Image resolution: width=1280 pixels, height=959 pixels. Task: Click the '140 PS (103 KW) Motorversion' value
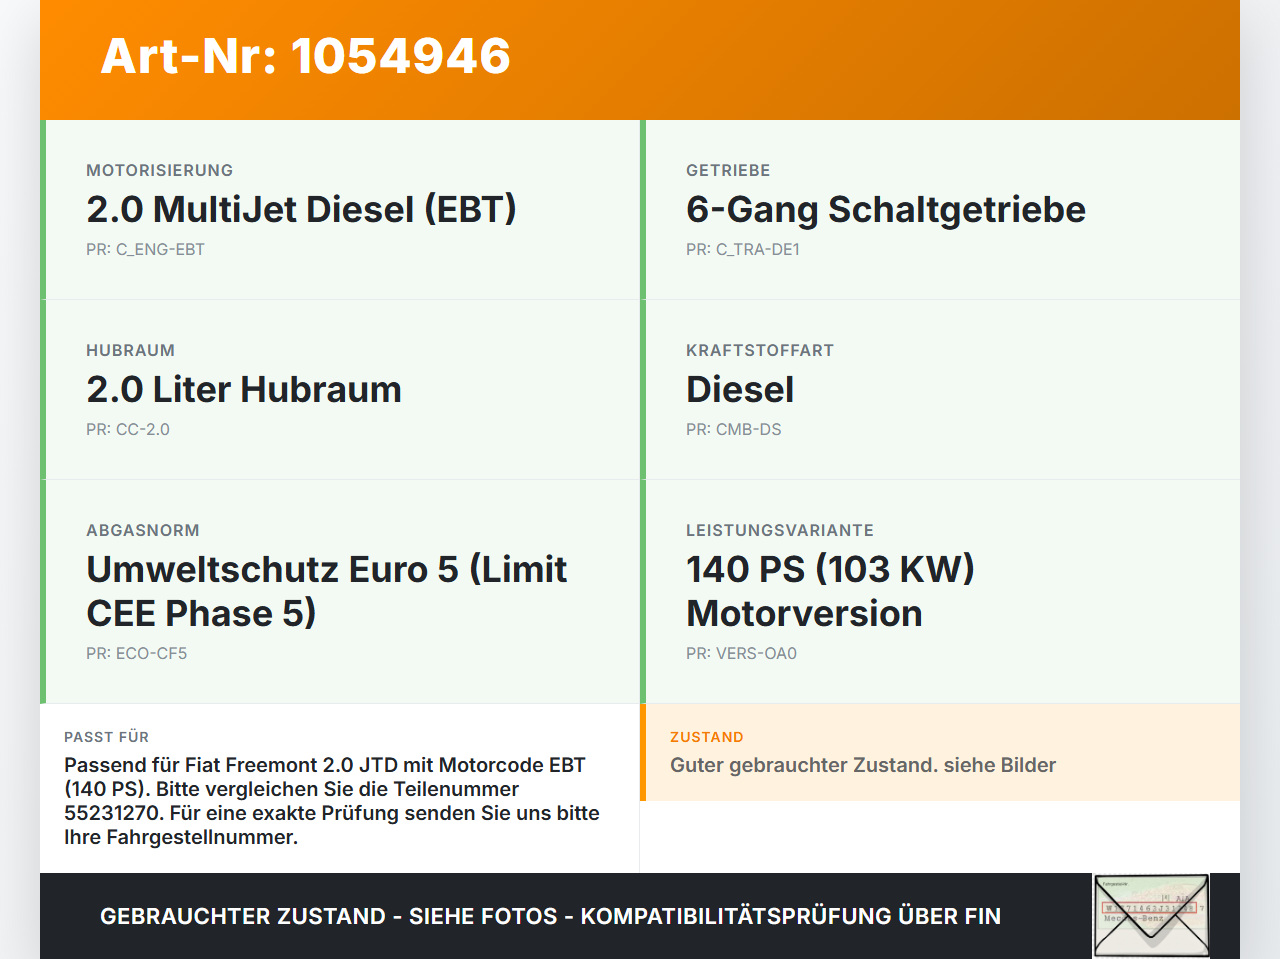(x=830, y=591)
